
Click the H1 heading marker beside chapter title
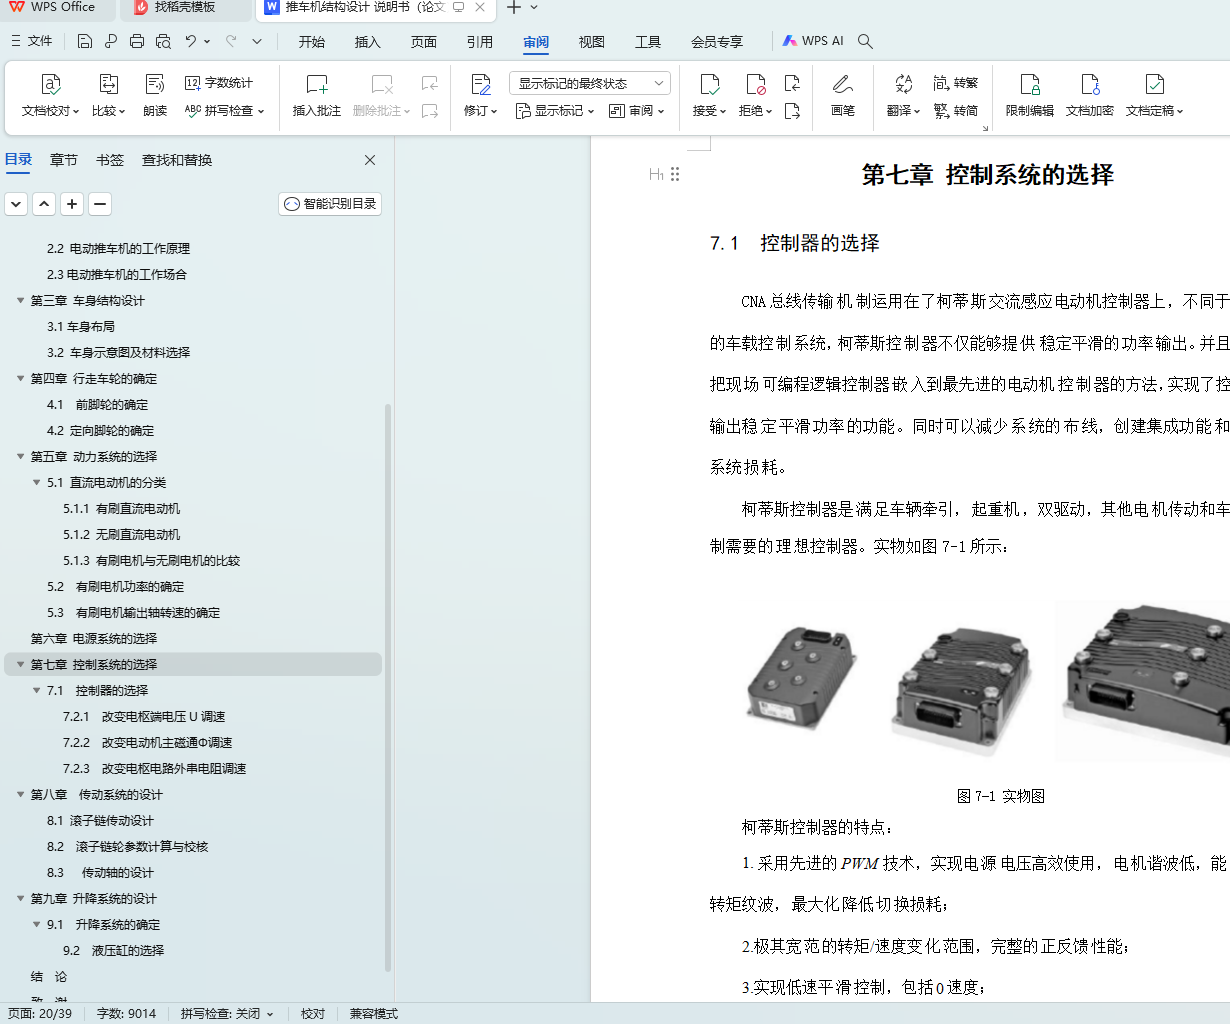point(656,174)
